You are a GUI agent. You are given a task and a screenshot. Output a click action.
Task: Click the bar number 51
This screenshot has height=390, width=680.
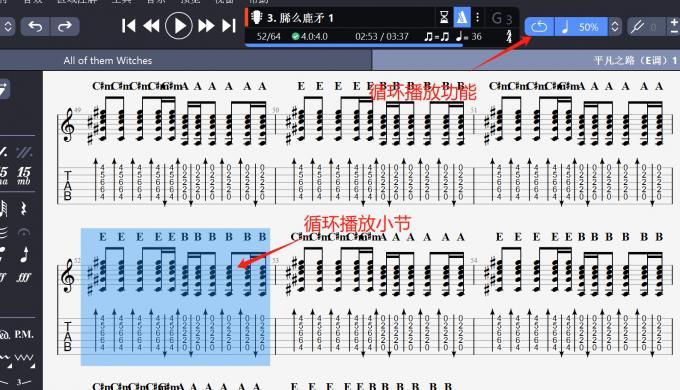coord(474,110)
